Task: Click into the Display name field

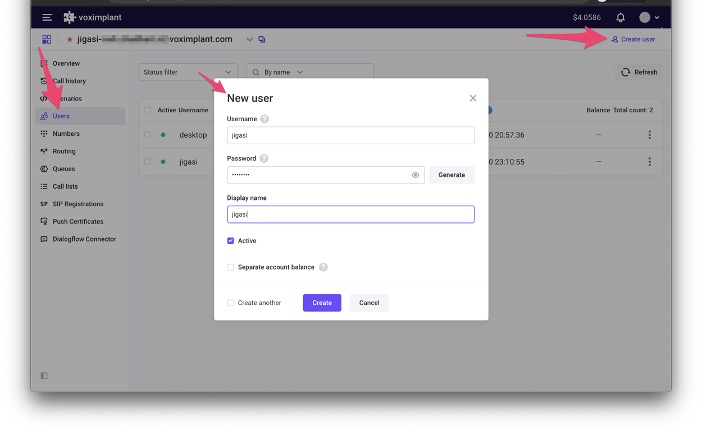Action: tap(351, 214)
